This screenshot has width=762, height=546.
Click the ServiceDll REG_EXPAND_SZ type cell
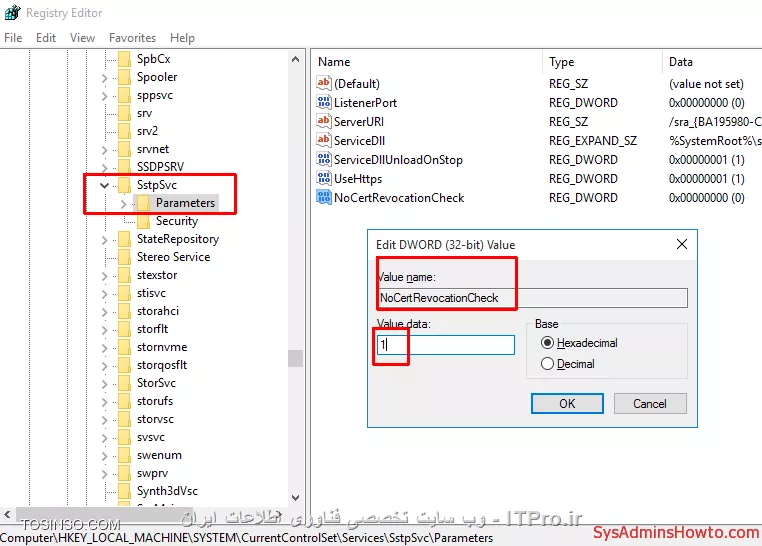tap(592, 140)
